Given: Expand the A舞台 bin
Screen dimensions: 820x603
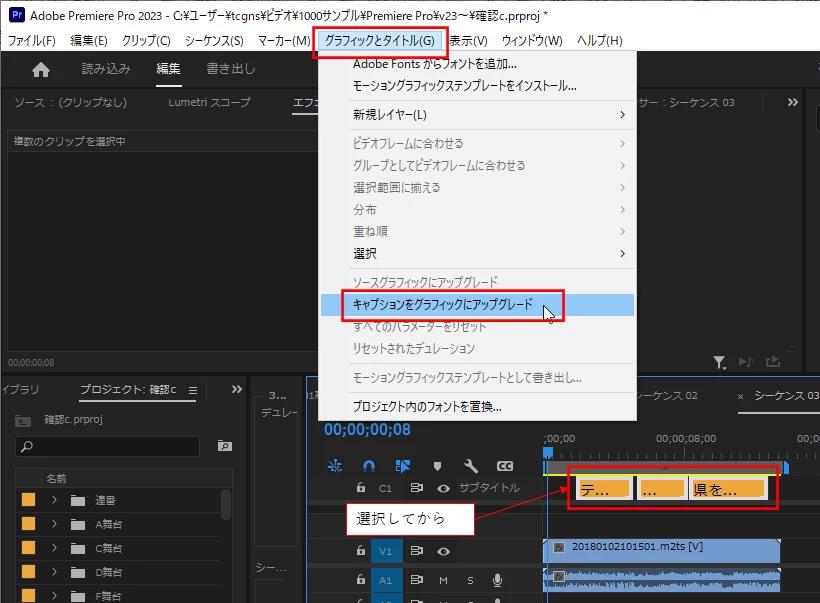Looking at the screenshot, I should (54, 524).
